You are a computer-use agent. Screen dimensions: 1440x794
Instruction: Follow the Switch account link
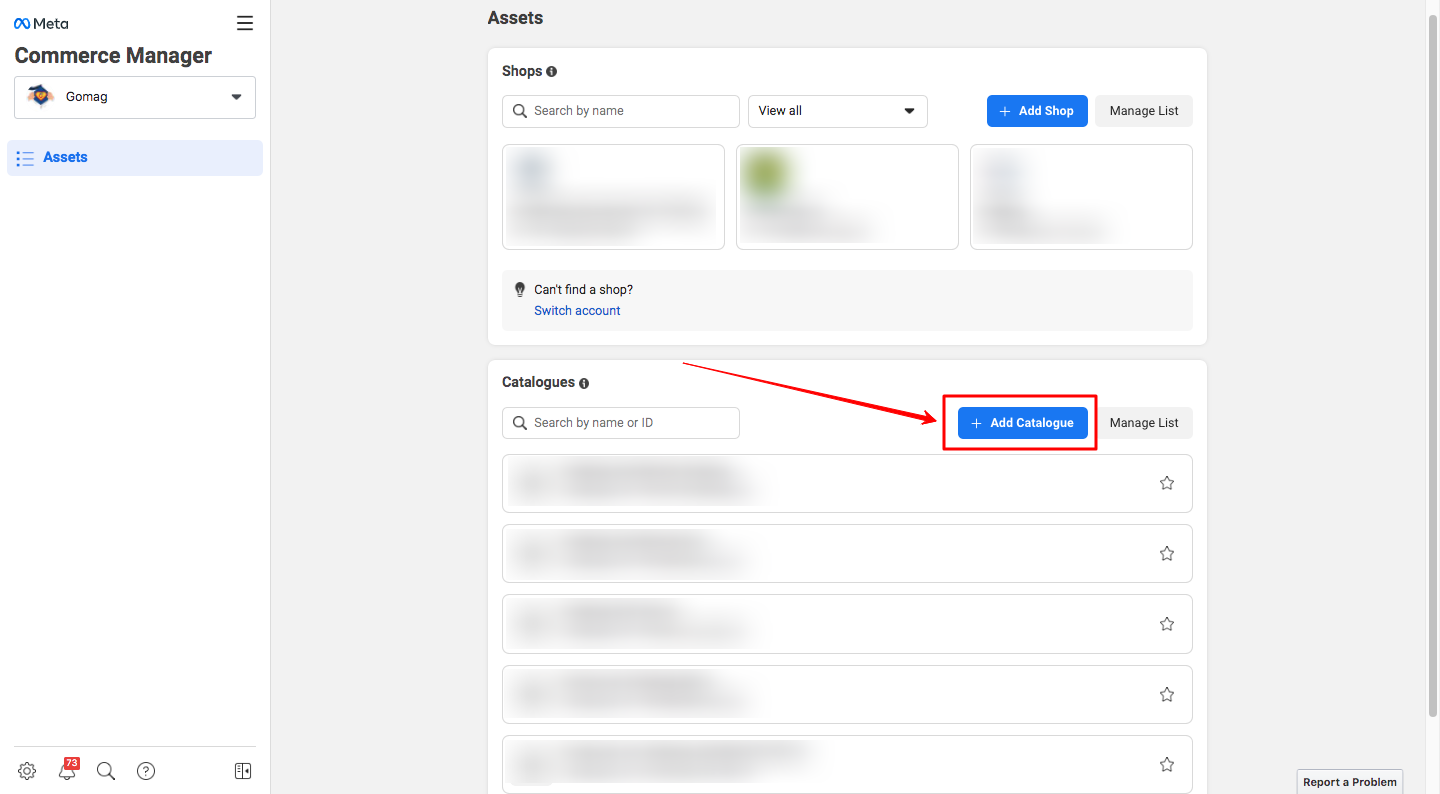pos(577,311)
